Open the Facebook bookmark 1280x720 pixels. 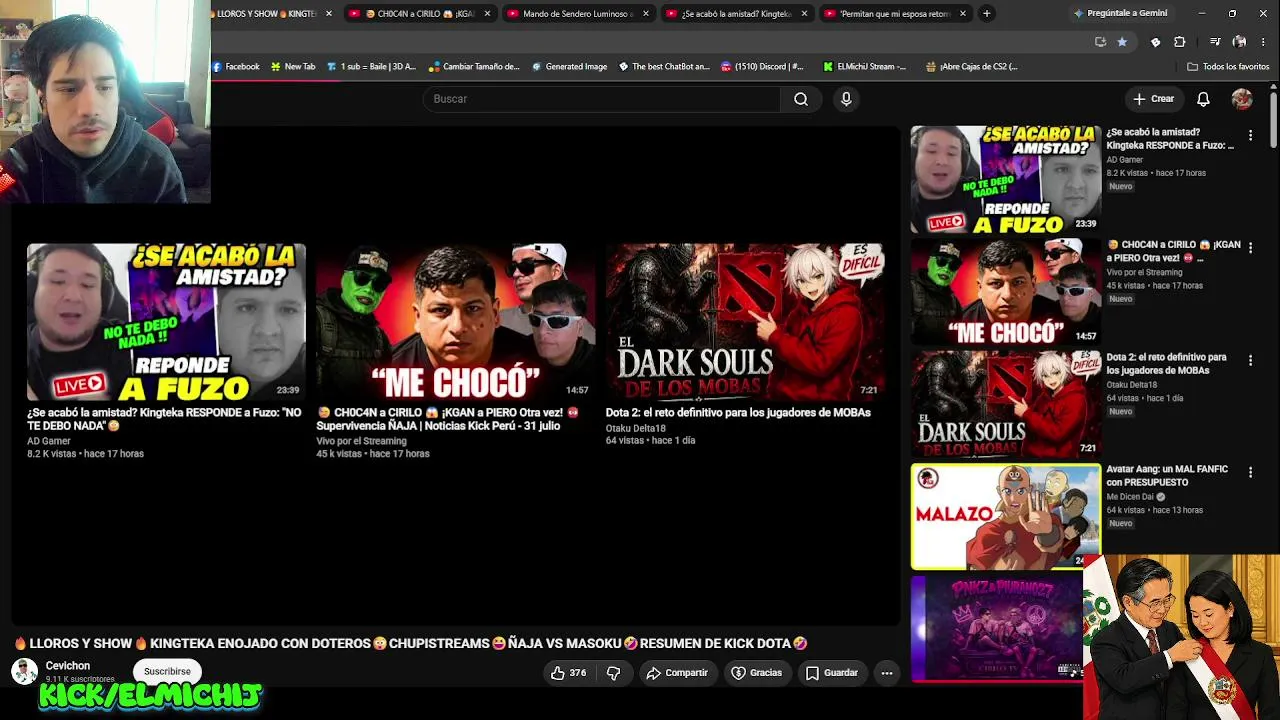[x=236, y=67]
